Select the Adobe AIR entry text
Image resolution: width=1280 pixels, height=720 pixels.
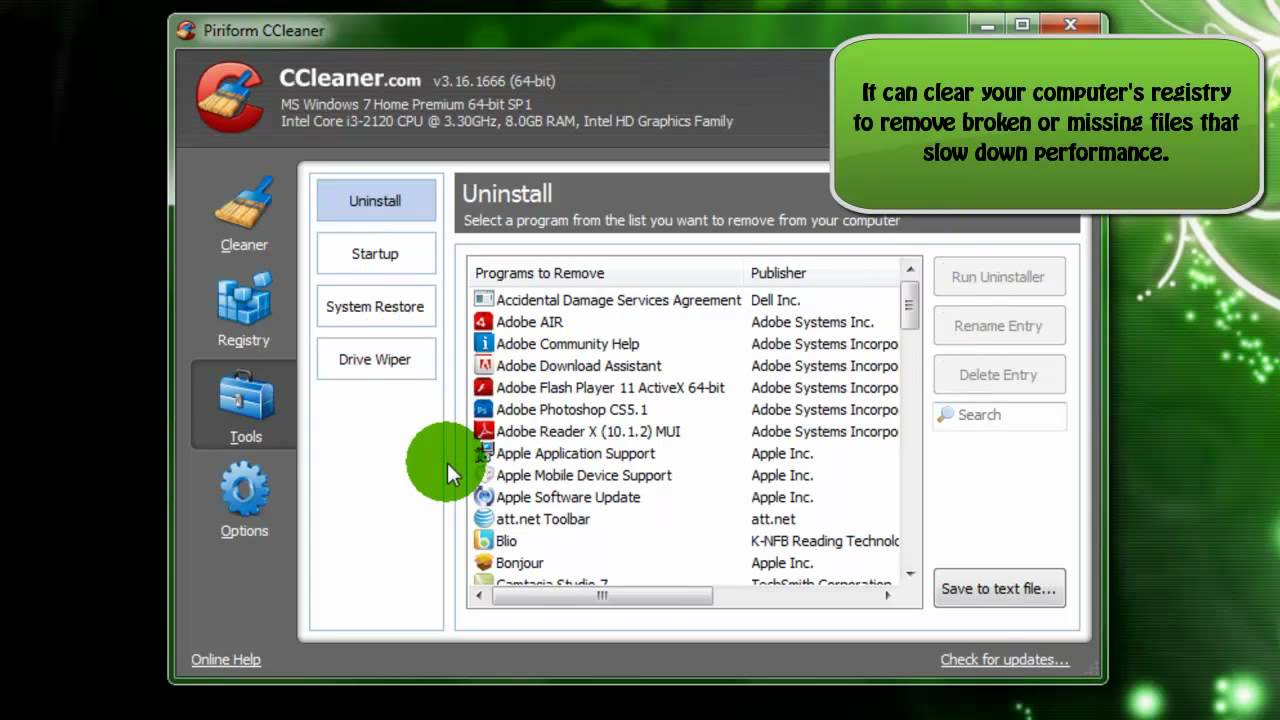click(529, 322)
